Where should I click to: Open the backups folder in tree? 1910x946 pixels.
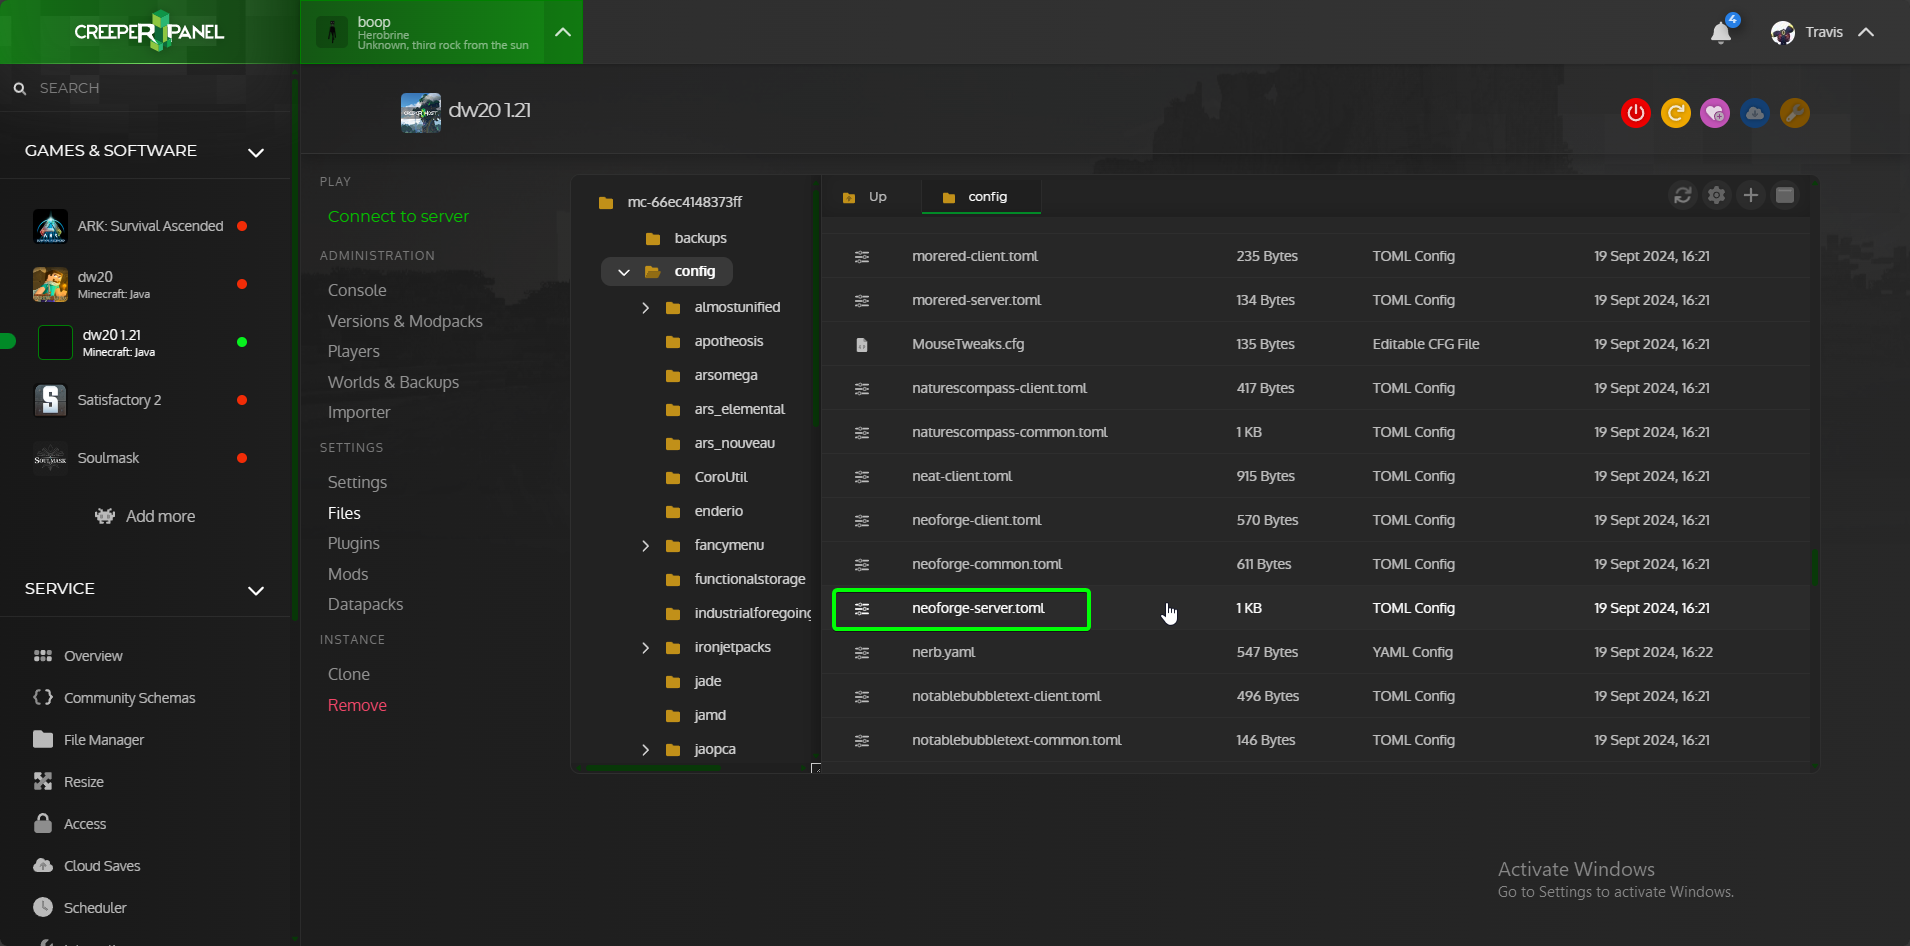coord(700,238)
